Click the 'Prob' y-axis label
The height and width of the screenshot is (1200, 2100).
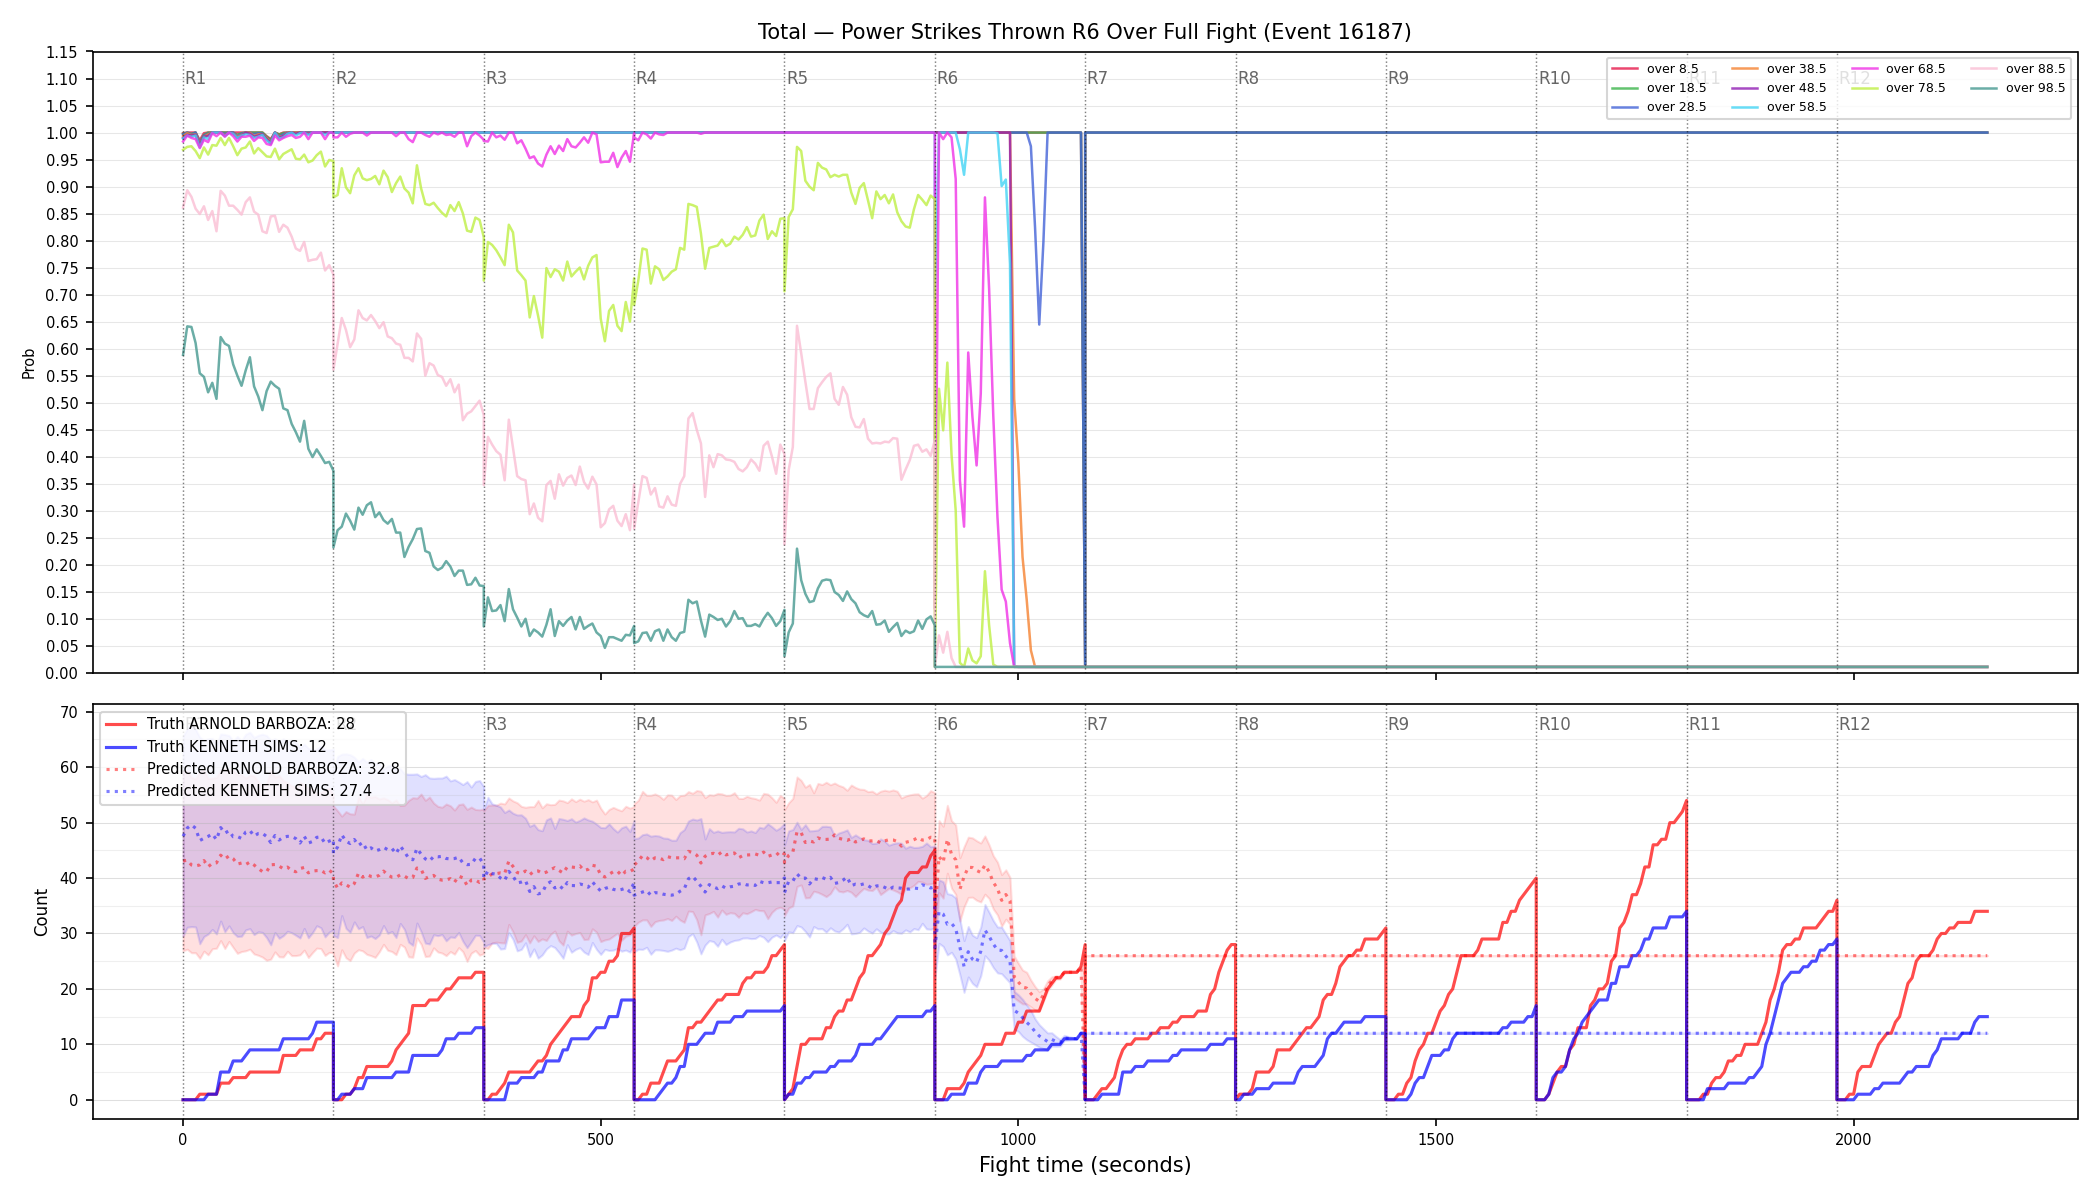coord(28,363)
